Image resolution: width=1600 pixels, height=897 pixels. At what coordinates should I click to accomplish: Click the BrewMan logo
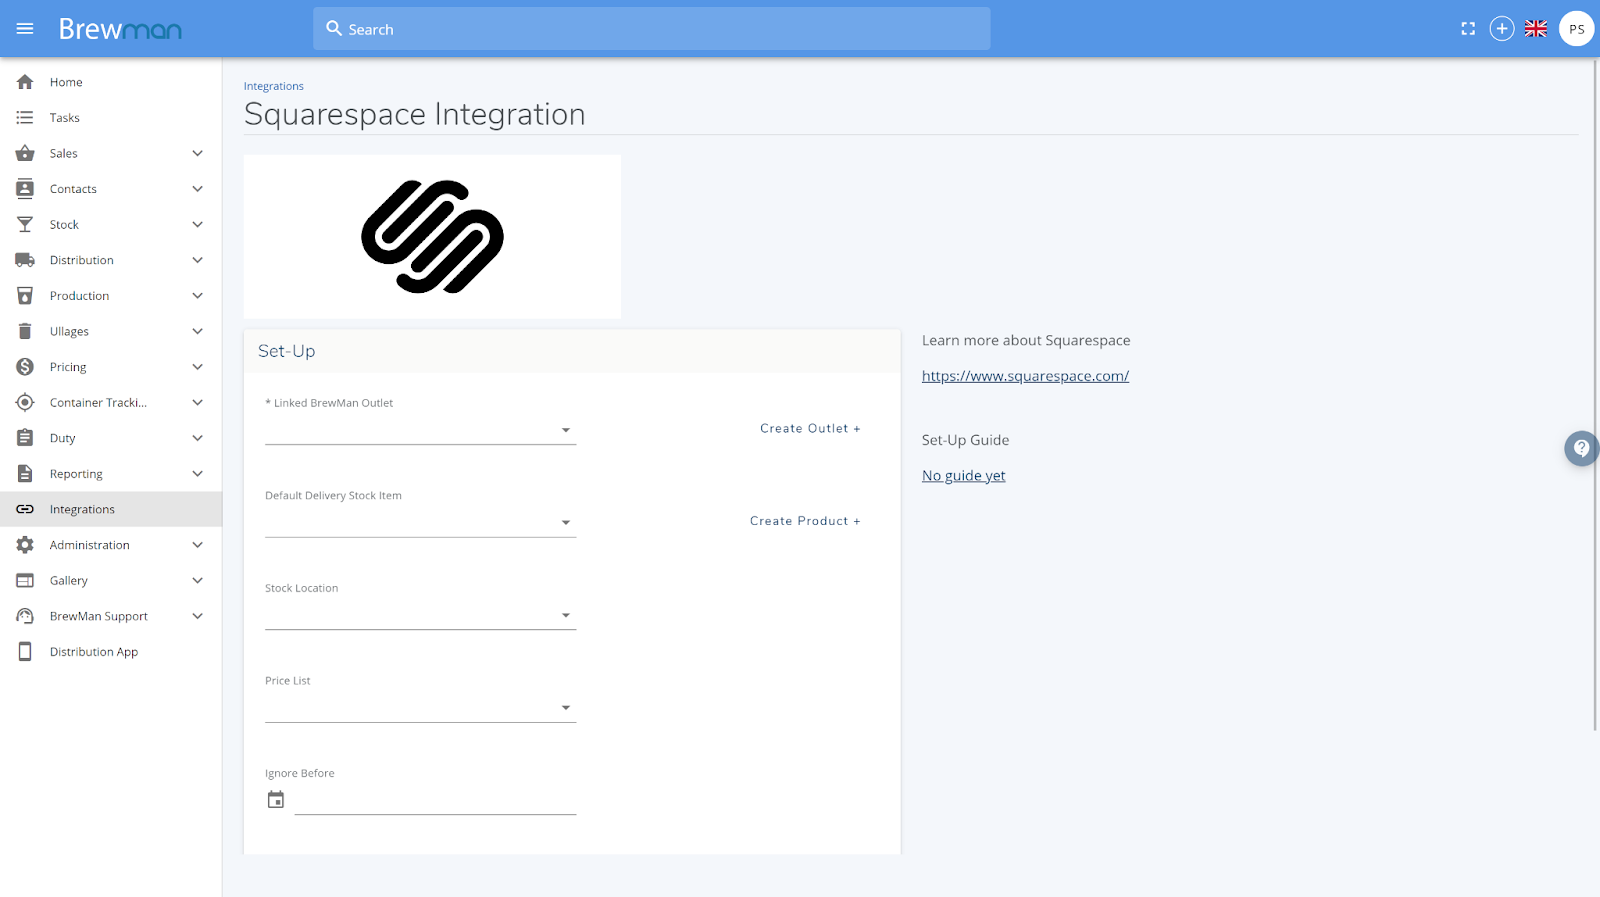point(120,29)
